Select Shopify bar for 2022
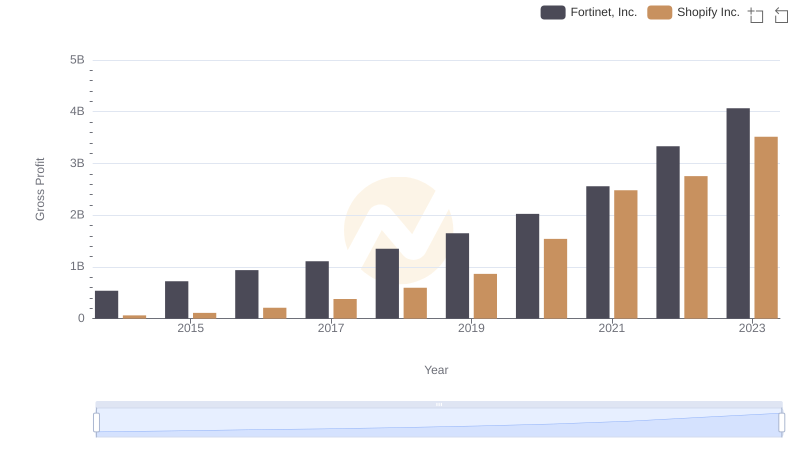Viewport: 800px width, 461px height. (696, 247)
